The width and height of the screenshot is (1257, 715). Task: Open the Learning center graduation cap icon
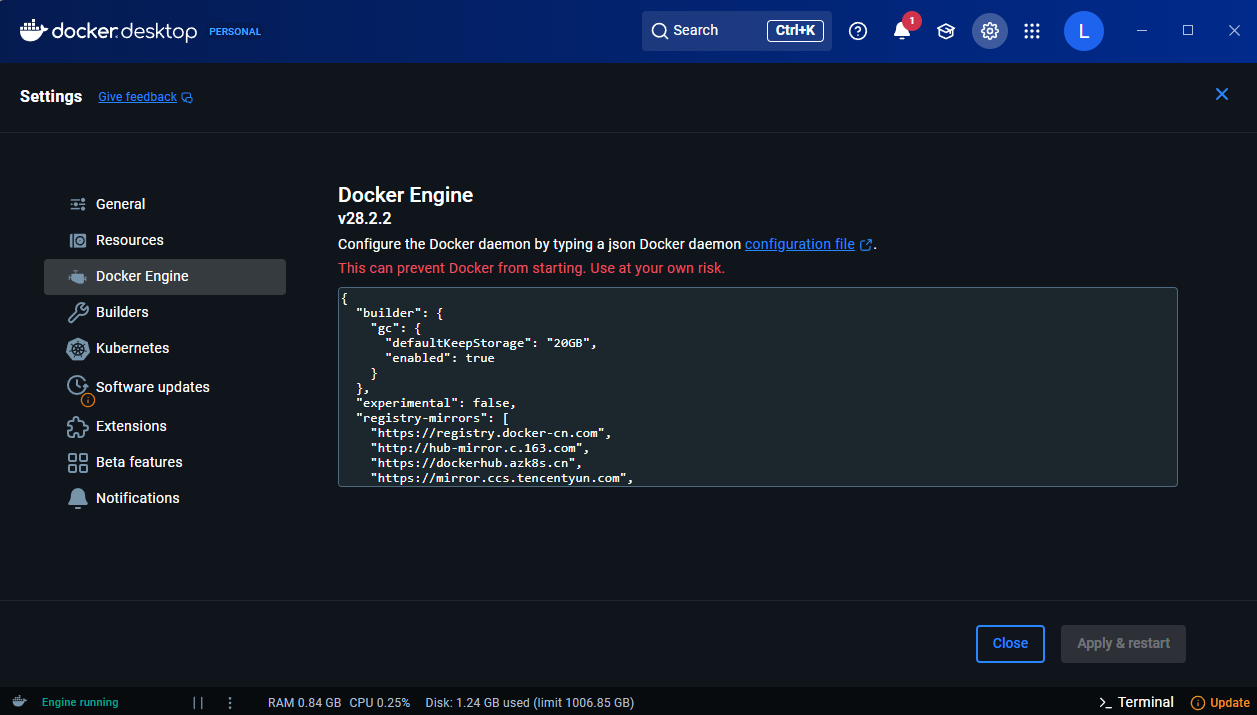pos(946,31)
